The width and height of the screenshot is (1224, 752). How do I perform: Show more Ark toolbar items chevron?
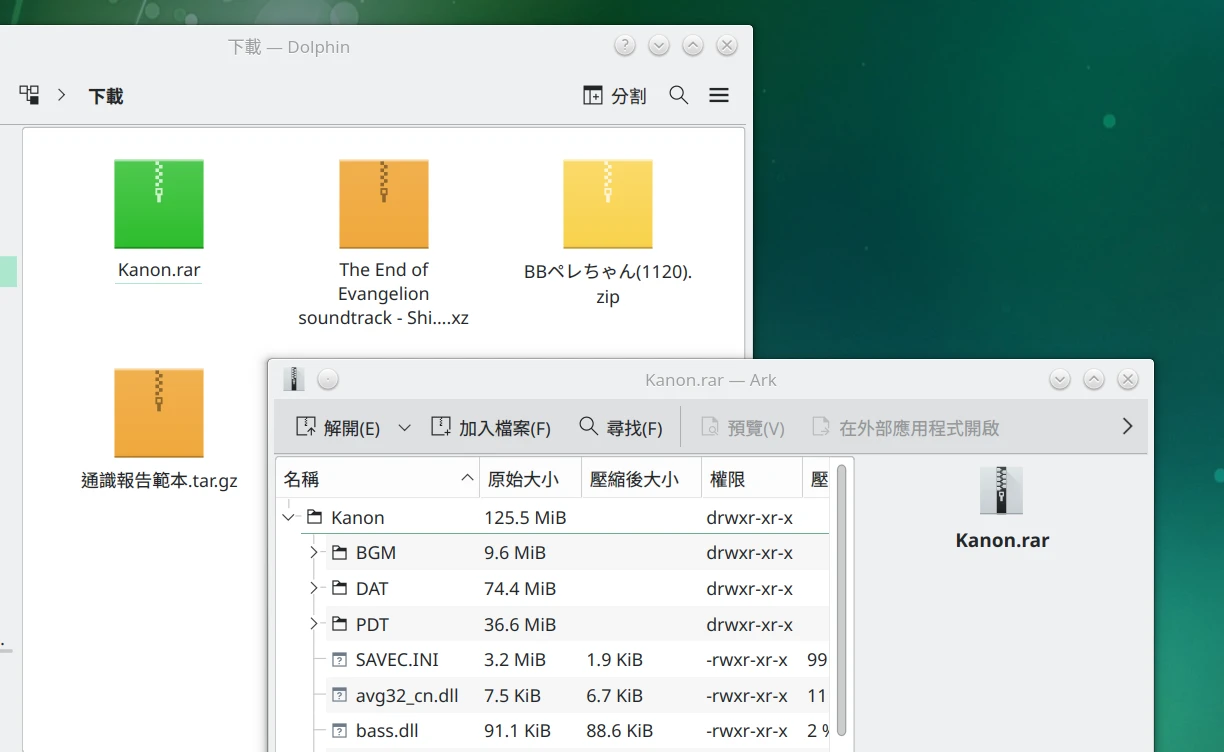[x=1127, y=427]
